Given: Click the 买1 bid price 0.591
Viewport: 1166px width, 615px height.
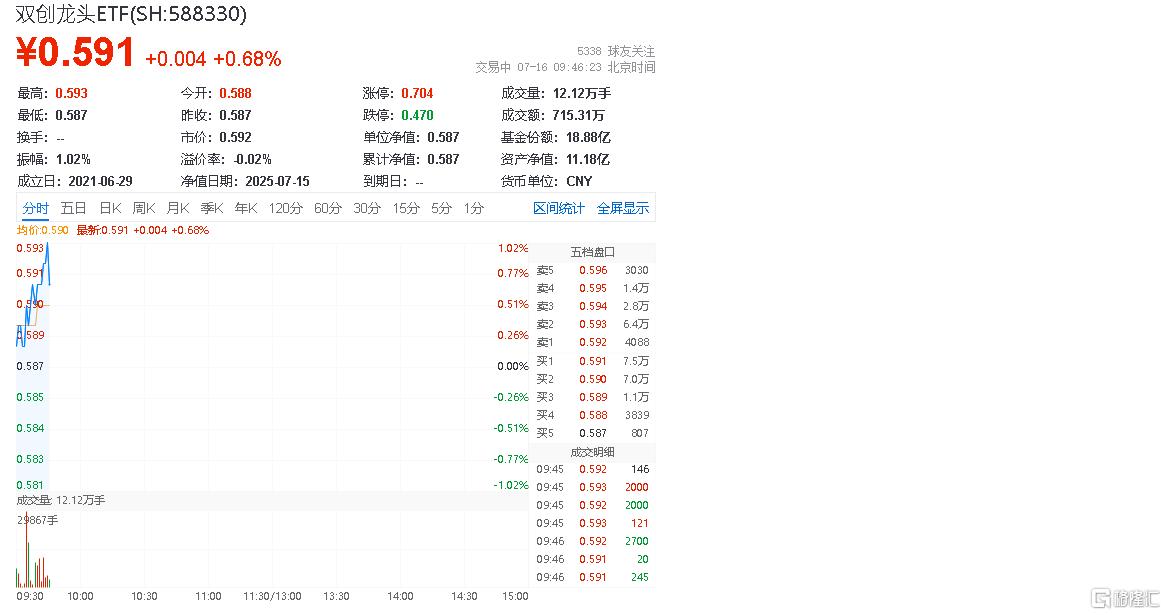Looking at the screenshot, I should point(593,361).
